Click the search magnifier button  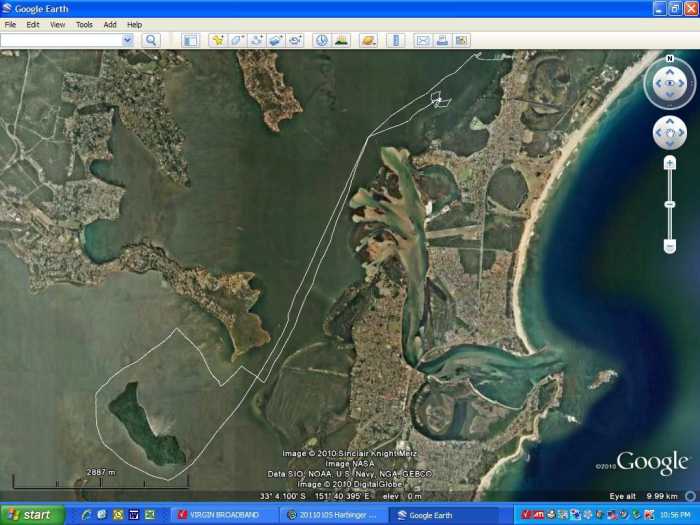[151, 40]
